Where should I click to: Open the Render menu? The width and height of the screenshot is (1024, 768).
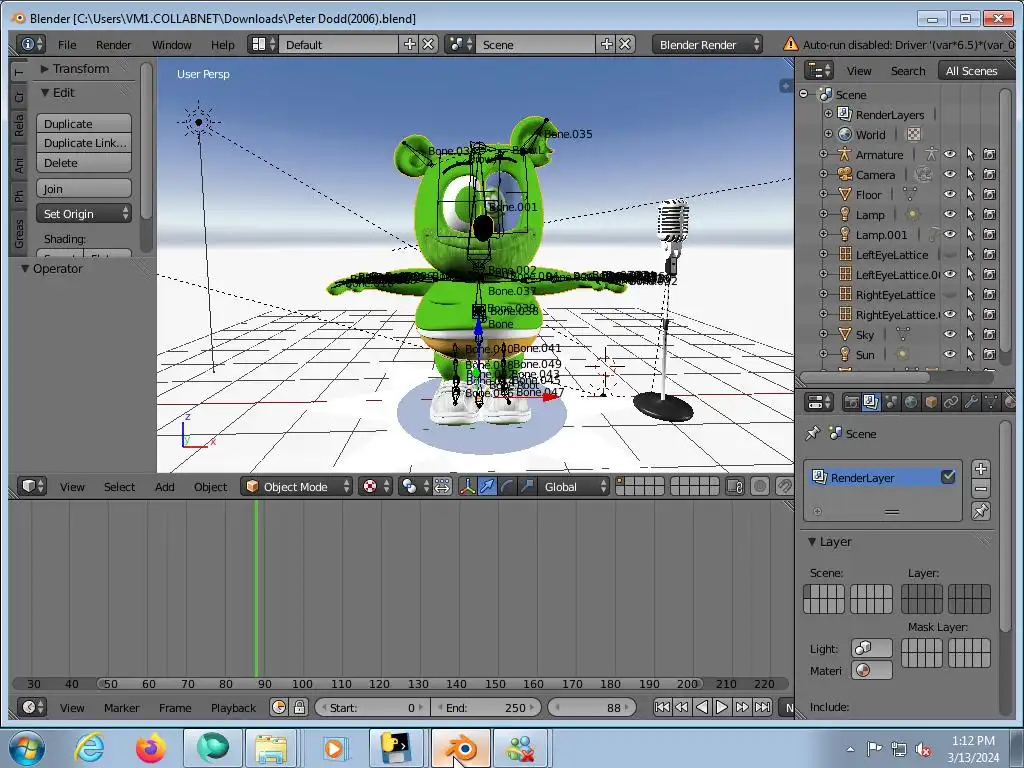tap(113, 44)
